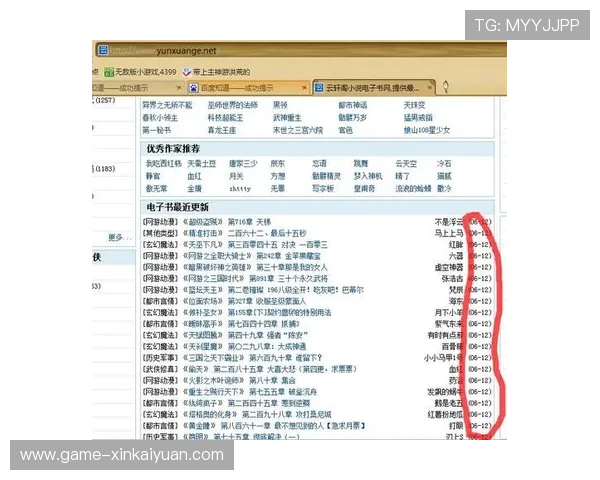Open the book 《偷天》
This screenshot has height=480, width=600.
(x=196, y=369)
